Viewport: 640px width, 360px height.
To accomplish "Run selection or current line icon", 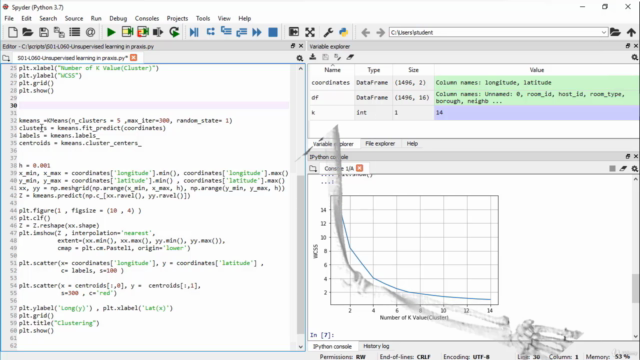I will click(158, 32).
